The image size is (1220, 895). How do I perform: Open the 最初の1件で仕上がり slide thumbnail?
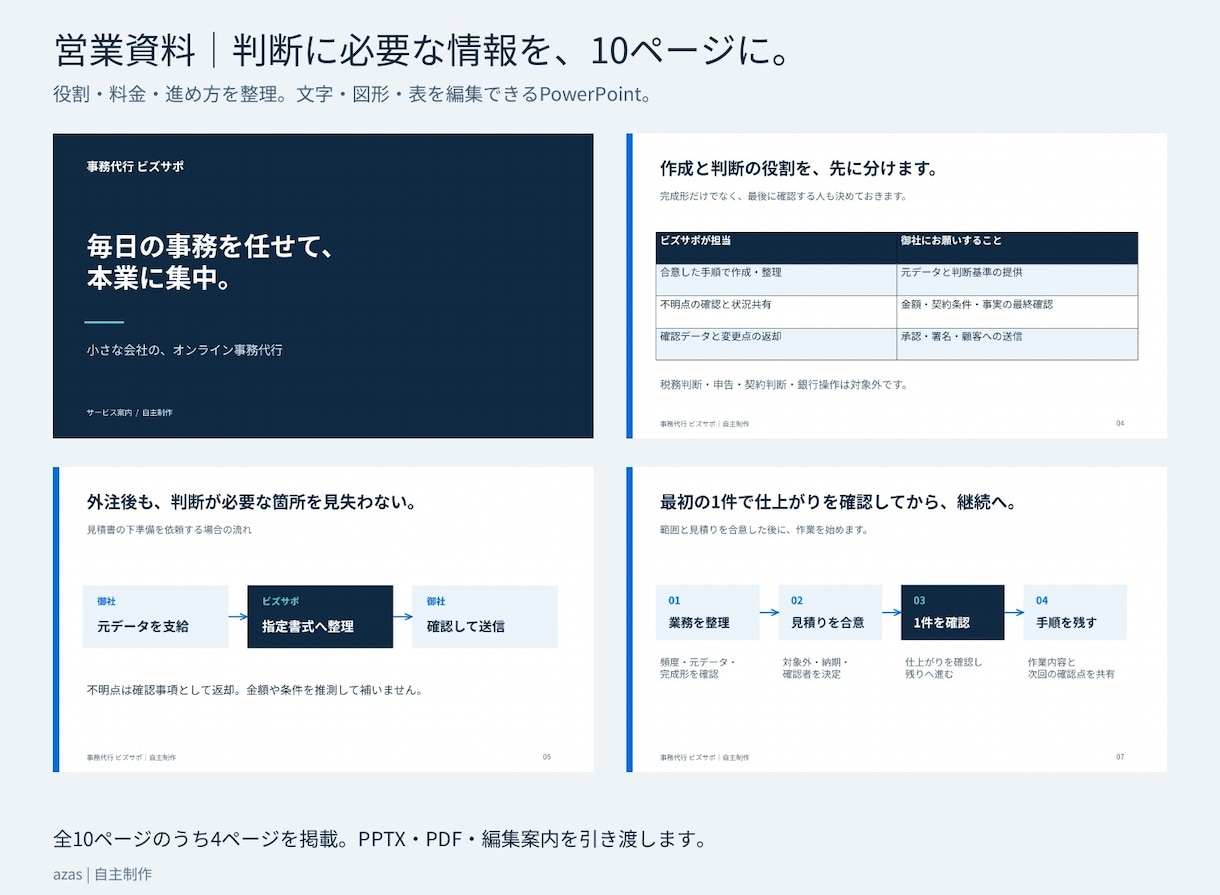click(x=897, y=620)
